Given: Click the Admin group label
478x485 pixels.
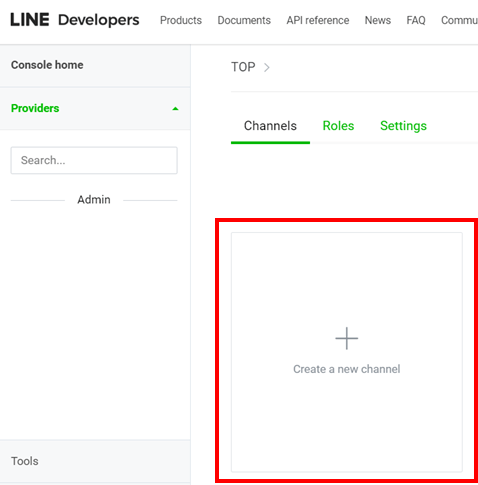Looking at the screenshot, I should tap(94, 200).
